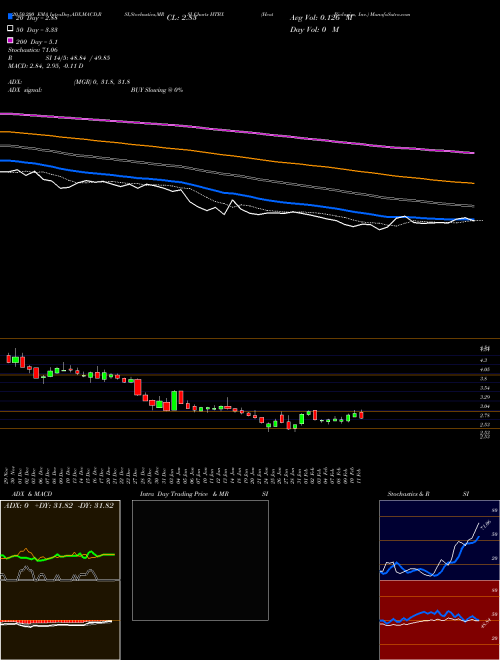The height and width of the screenshot is (660, 500).
Task: Click the last red candlestick on the chart
Action: pyautogui.click(x=361, y=415)
